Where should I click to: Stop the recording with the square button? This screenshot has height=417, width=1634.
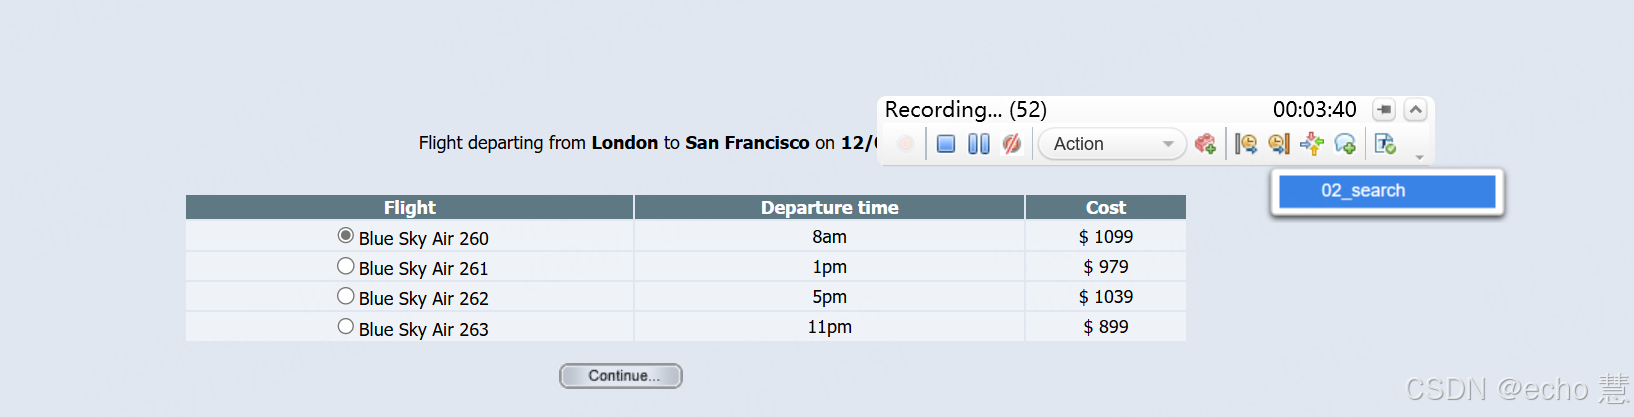pos(946,144)
